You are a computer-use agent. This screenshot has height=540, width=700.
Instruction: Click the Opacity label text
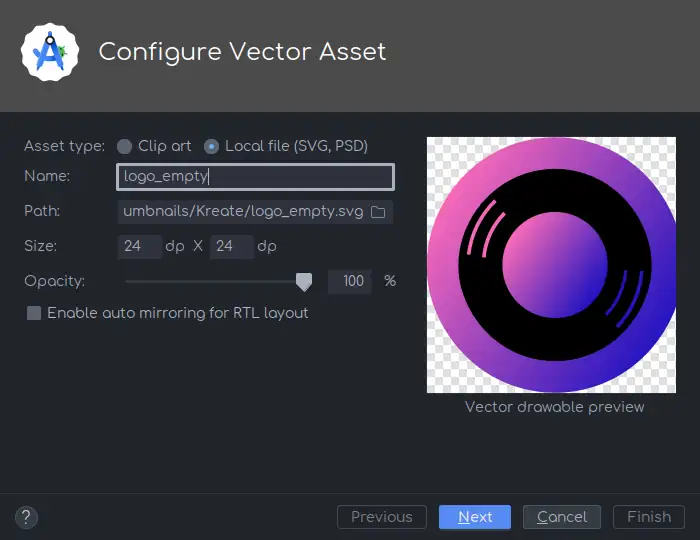tap(54, 281)
